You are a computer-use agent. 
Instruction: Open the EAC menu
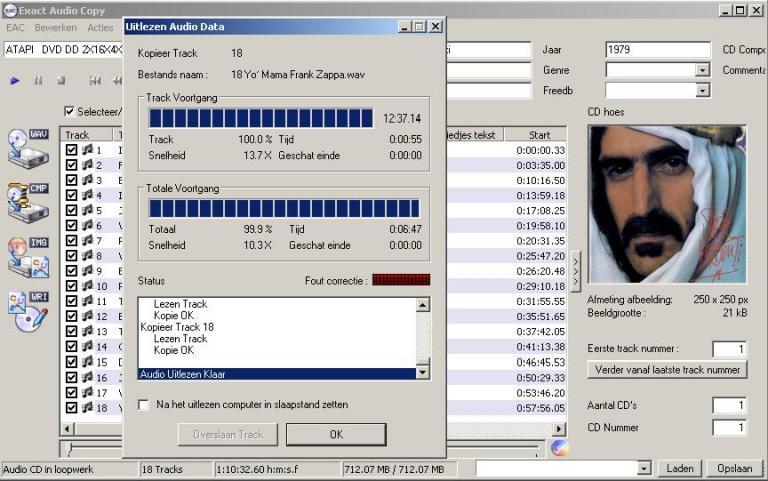click(x=15, y=28)
